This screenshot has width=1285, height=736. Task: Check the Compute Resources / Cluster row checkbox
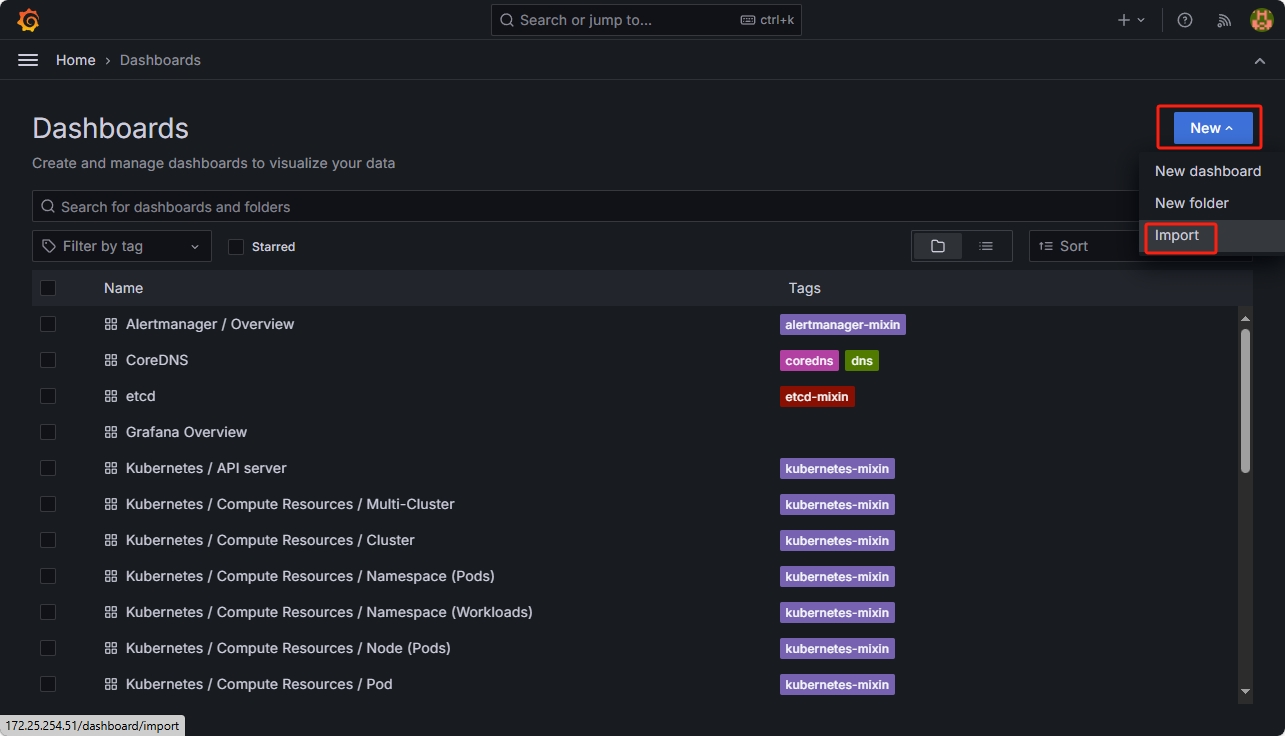[x=48, y=540]
